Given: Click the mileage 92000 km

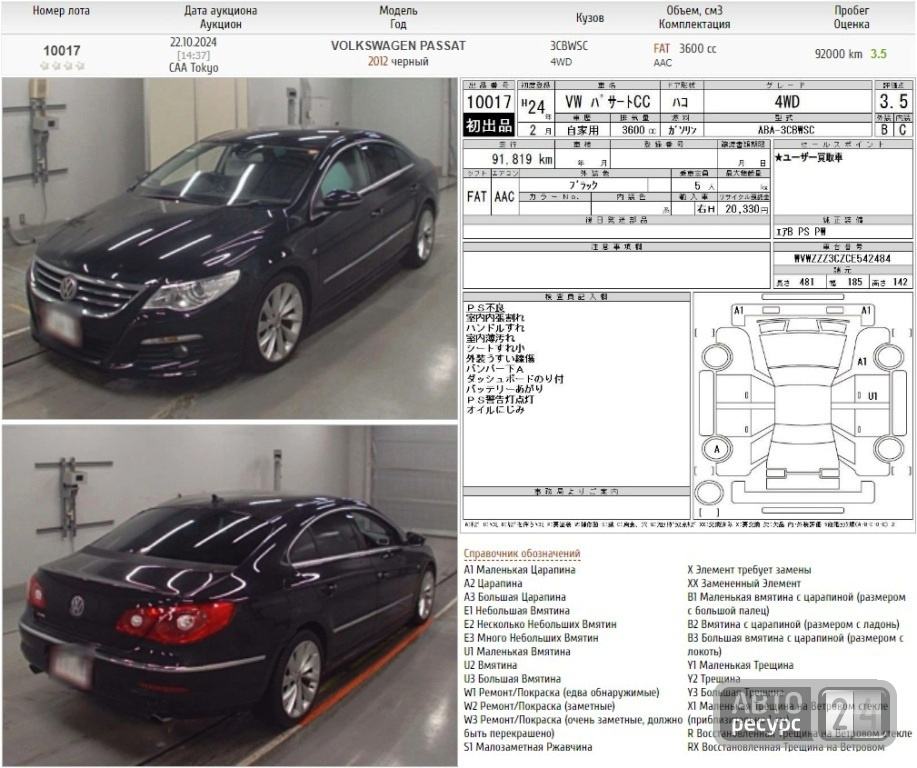Looking at the screenshot, I should click(838, 54).
